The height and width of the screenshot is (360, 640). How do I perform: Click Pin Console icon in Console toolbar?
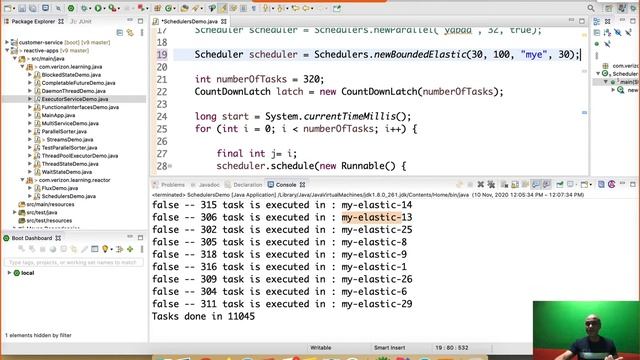tap(560, 184)
